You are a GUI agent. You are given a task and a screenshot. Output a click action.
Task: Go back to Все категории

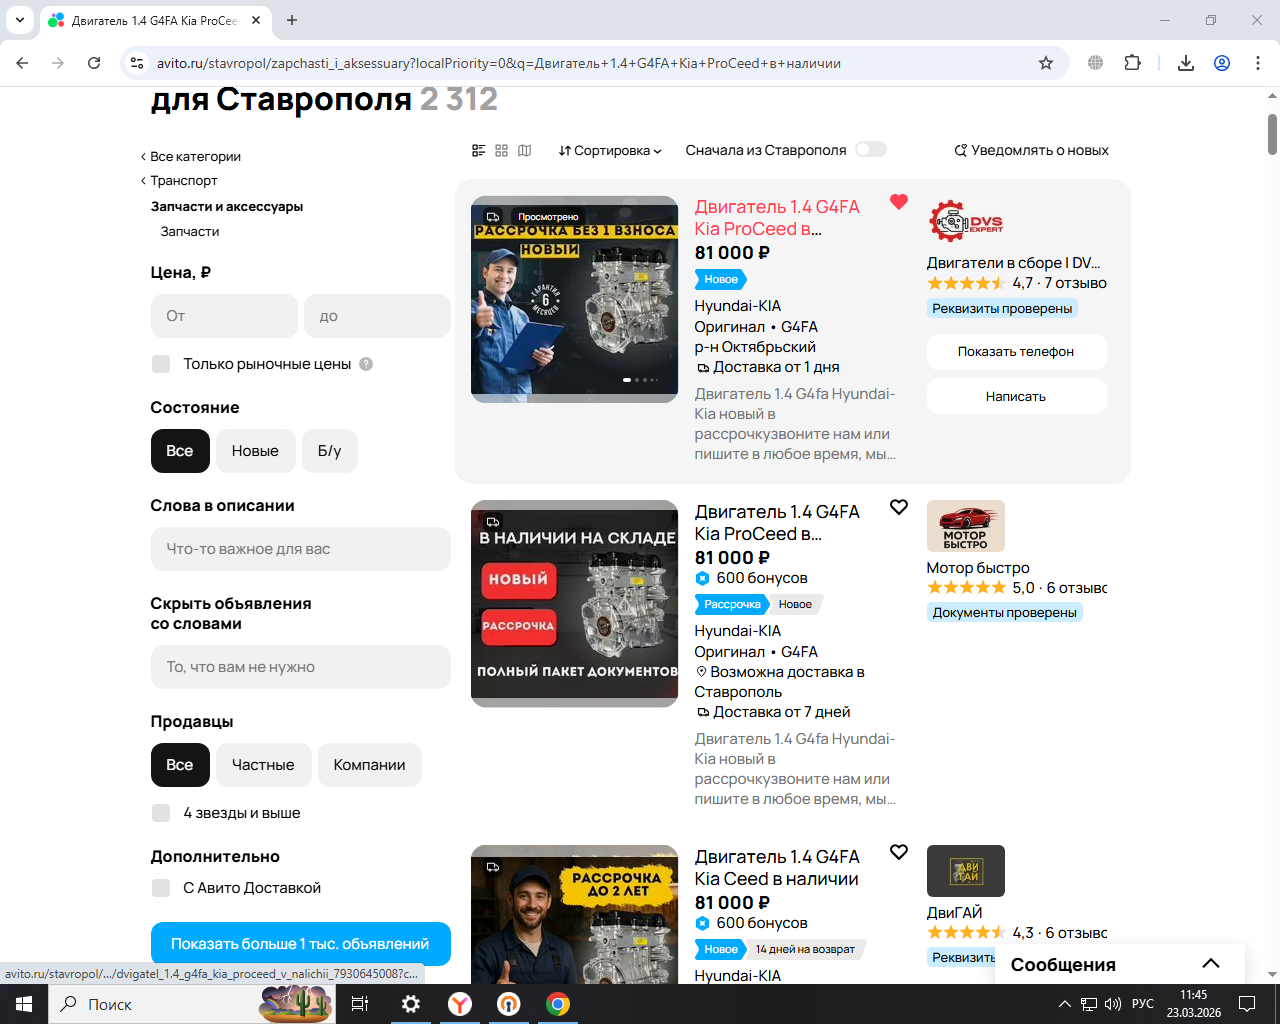pyautogui.click(x=191, y=157)
